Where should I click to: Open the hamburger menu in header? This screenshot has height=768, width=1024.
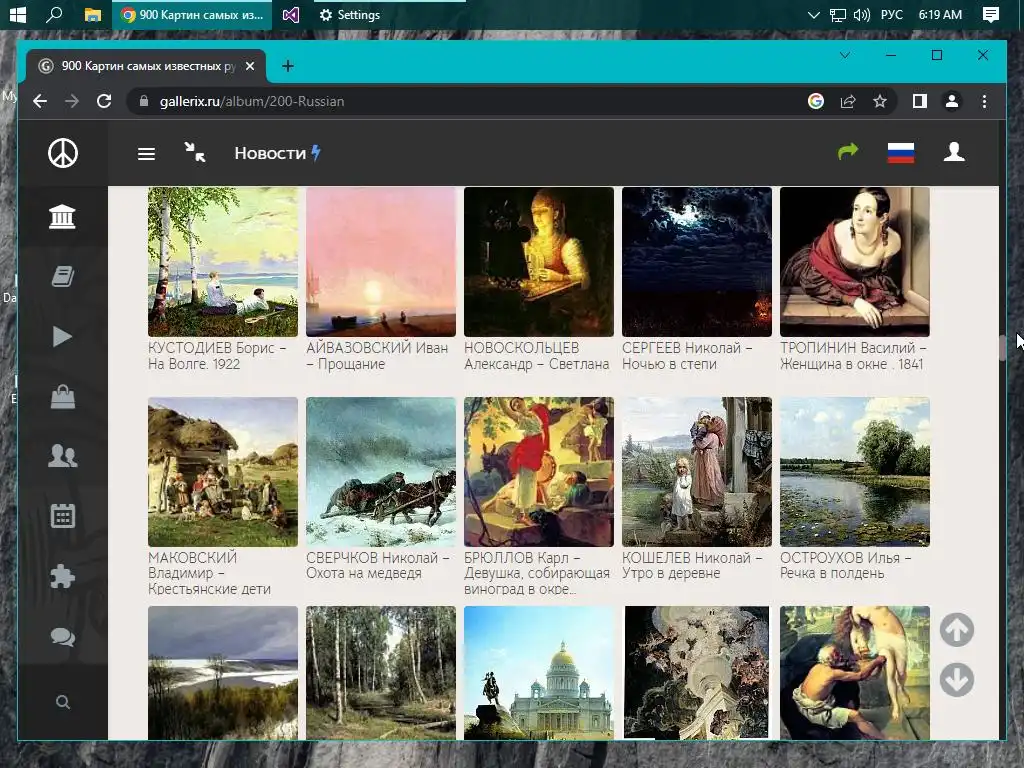(x=146, y=153)
